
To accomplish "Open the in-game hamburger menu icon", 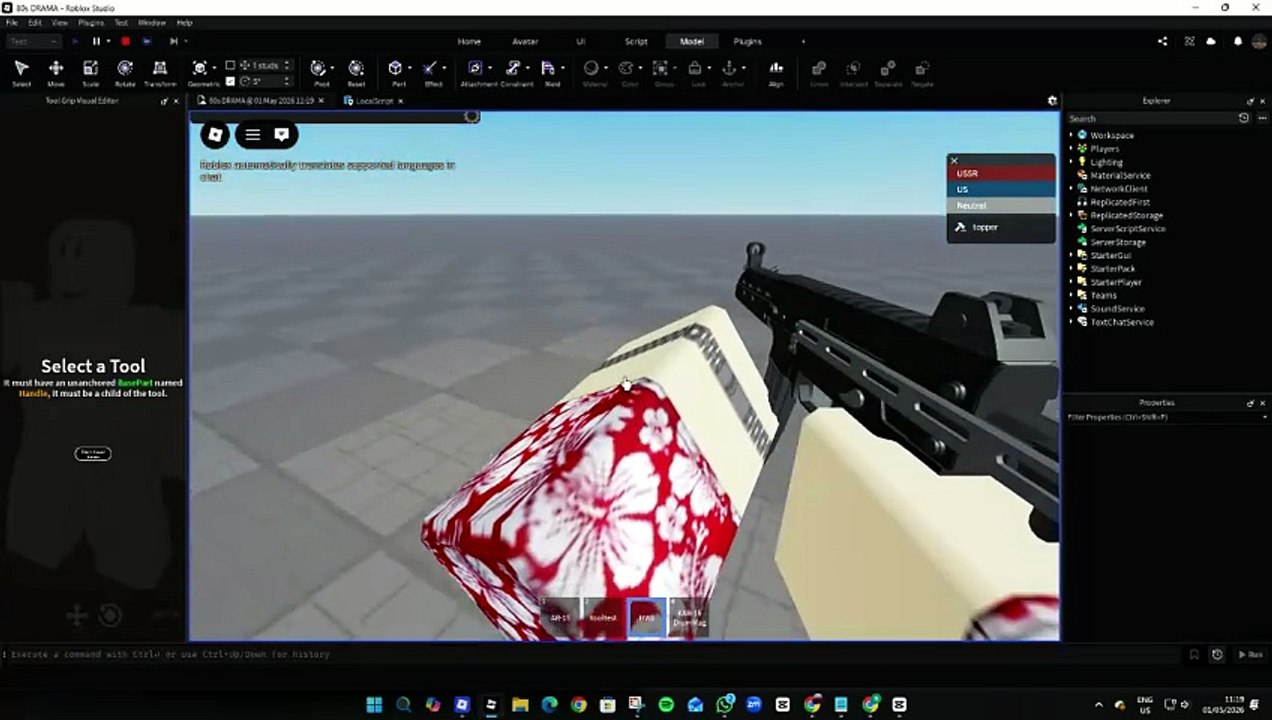I will [253, 134].
